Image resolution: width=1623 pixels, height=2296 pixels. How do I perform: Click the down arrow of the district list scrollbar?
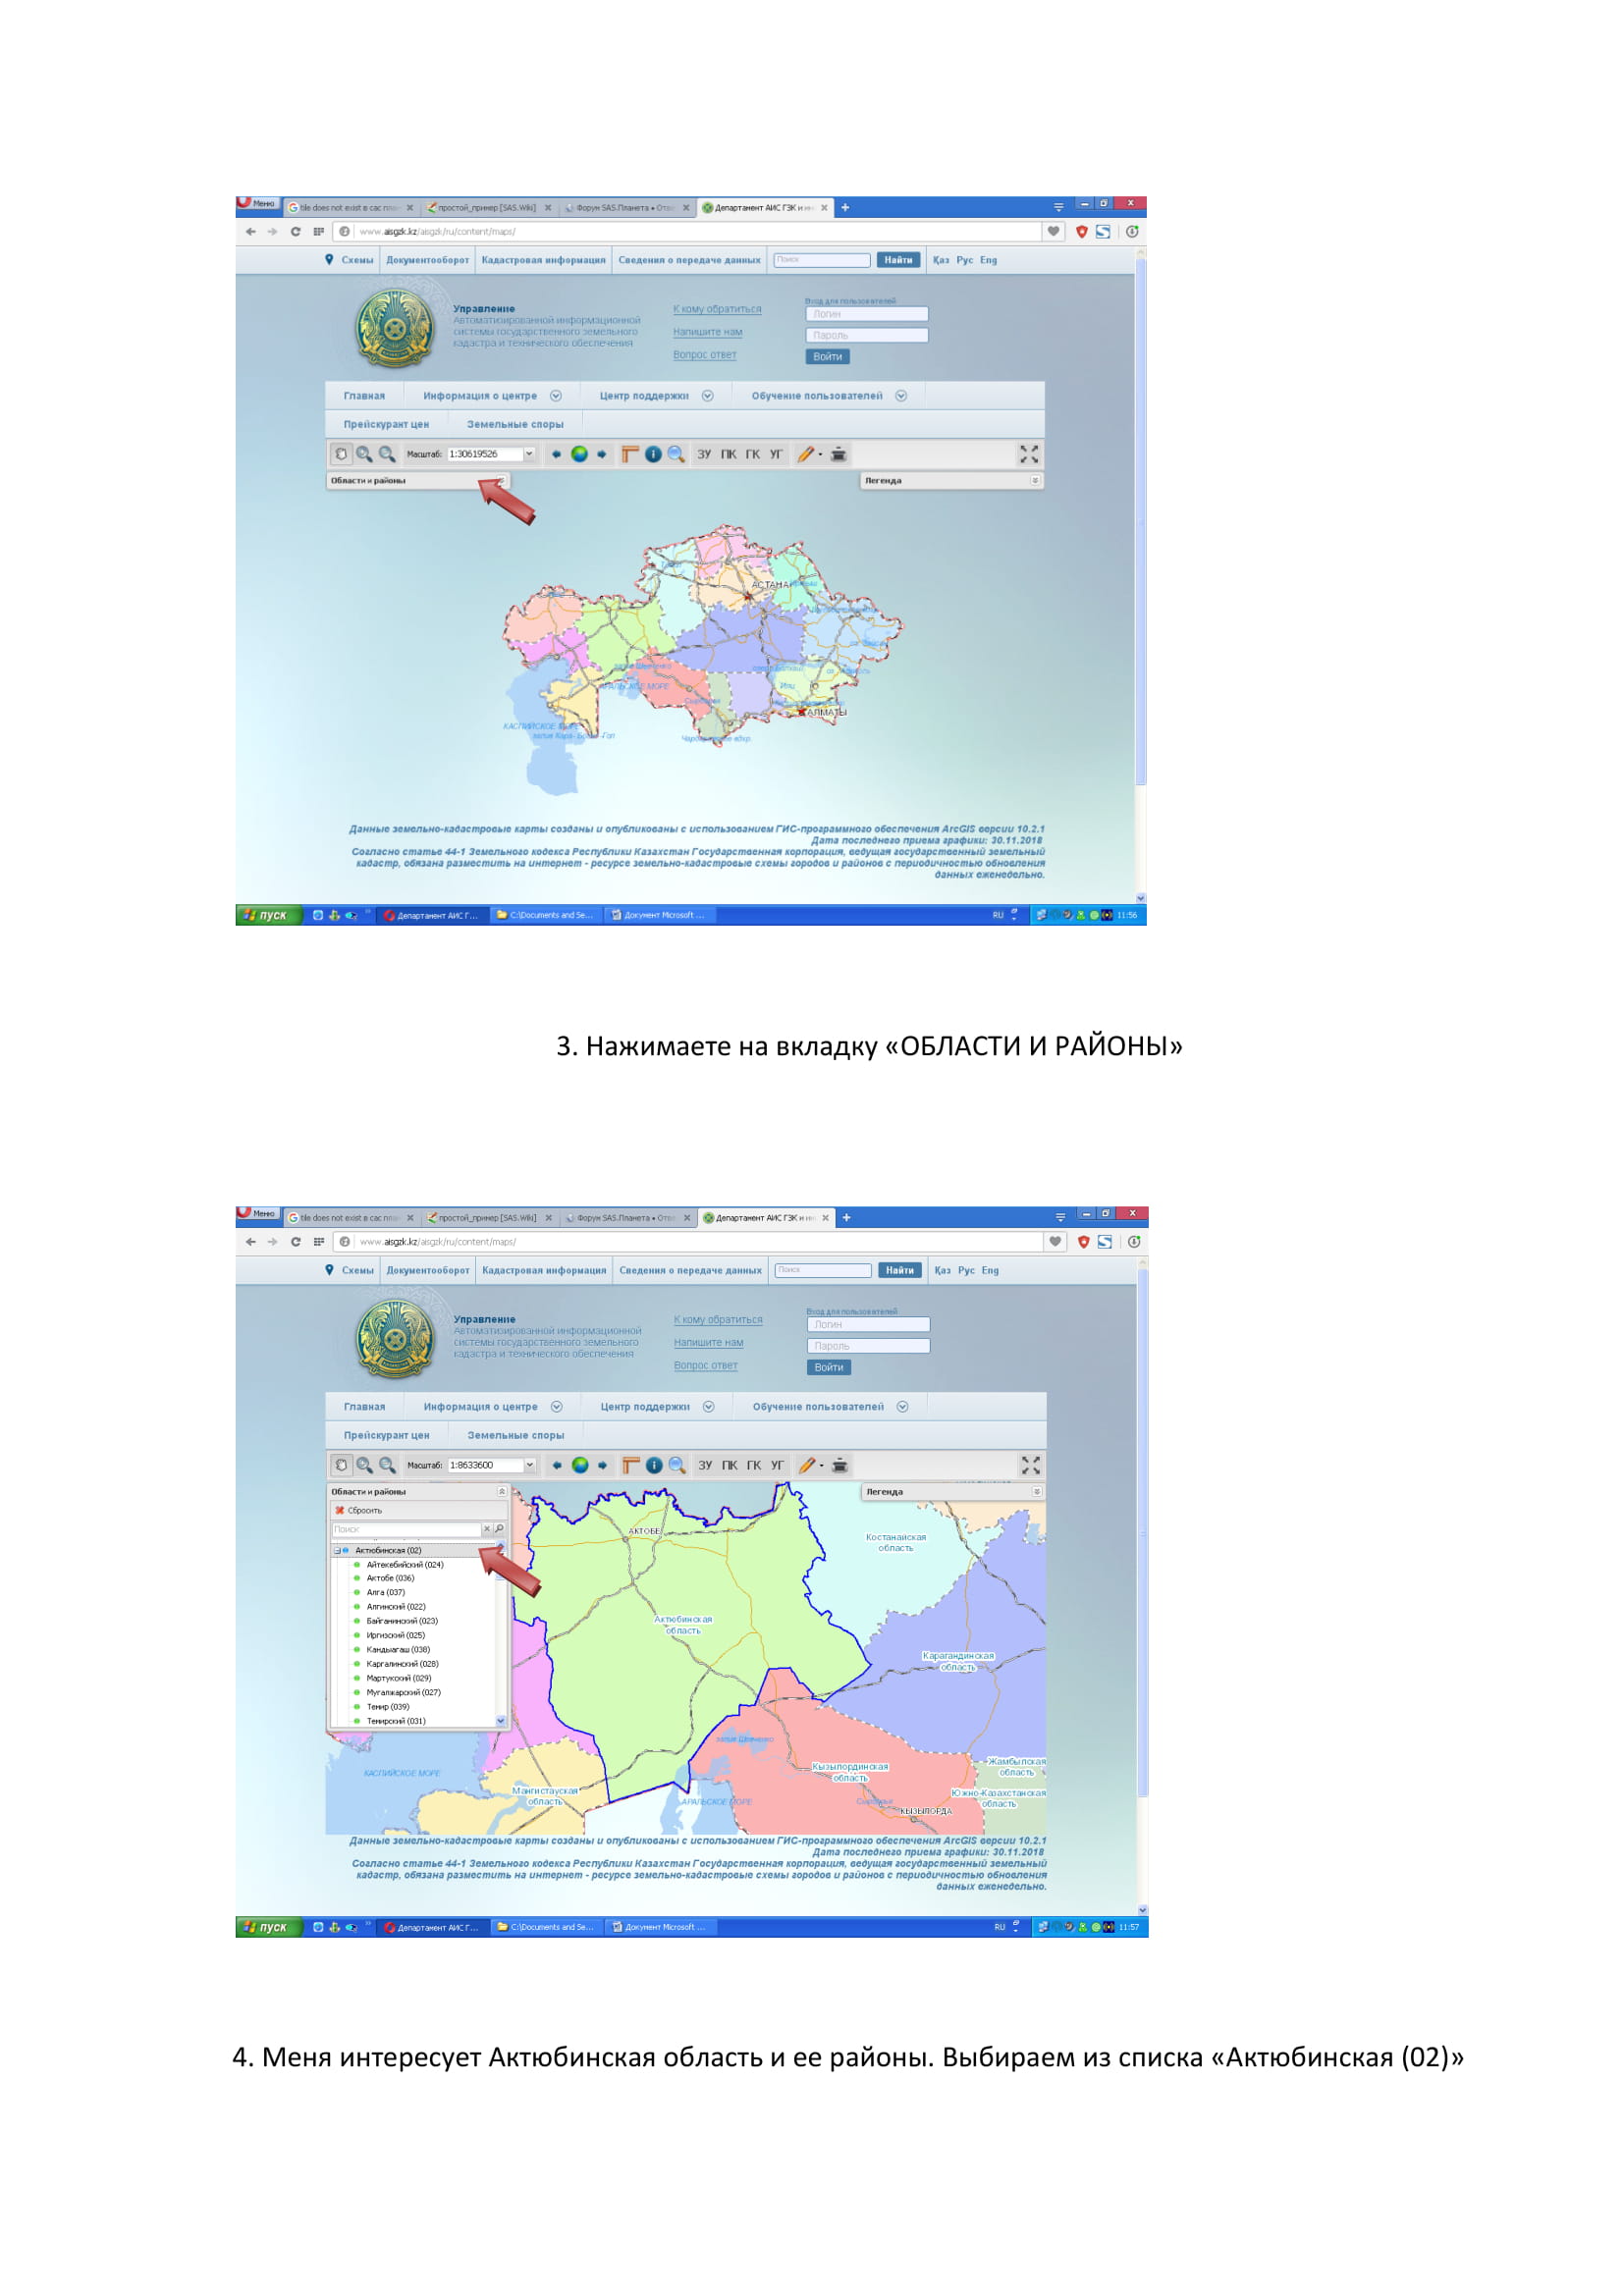click(501, 1720)
